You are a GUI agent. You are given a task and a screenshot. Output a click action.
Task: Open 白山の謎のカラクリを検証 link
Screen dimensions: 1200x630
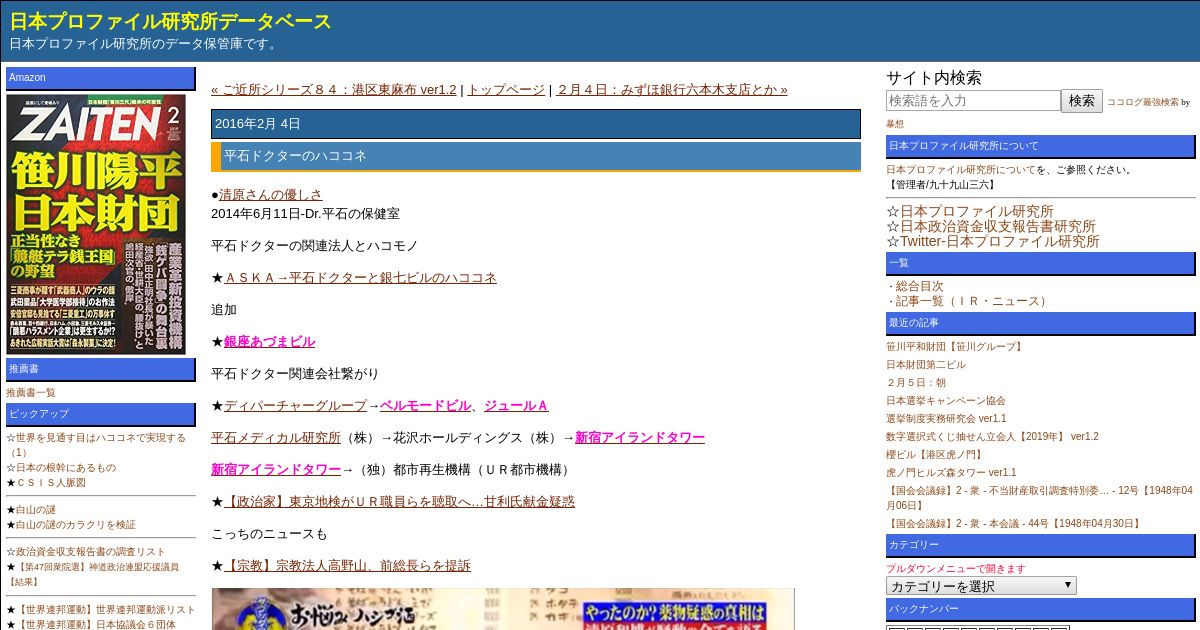[x=76, y=525]
